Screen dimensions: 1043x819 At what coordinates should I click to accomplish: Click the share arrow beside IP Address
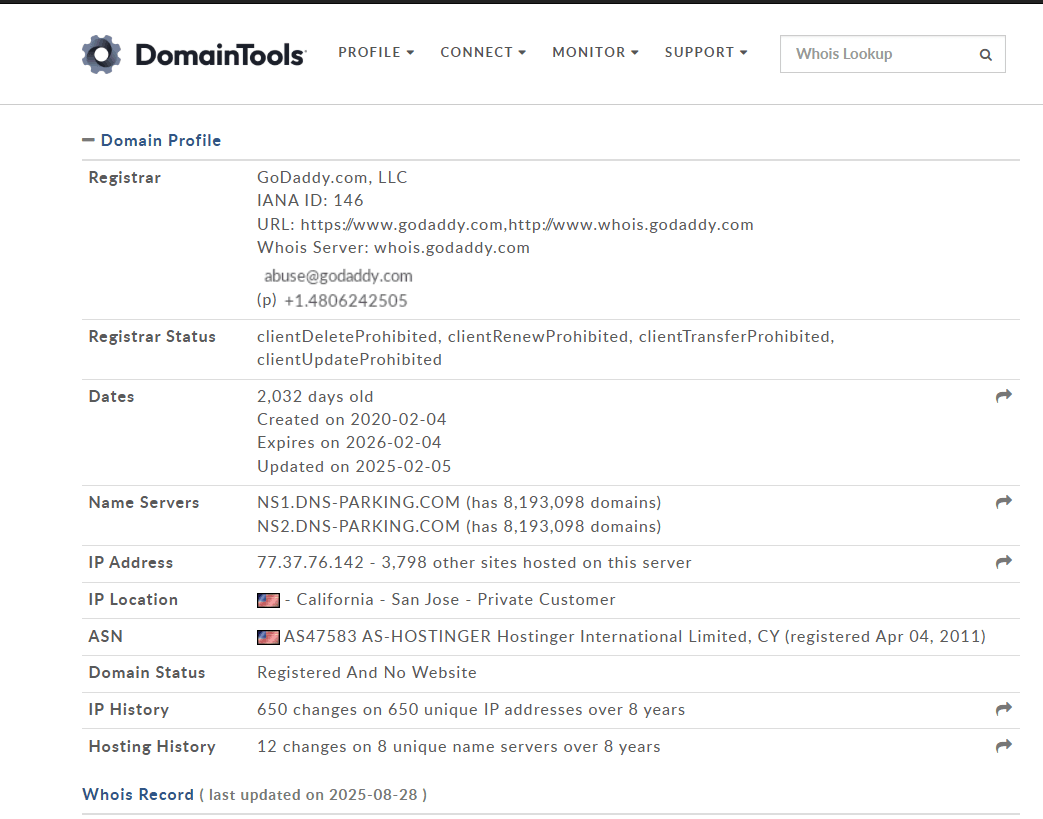(1003, 562)
